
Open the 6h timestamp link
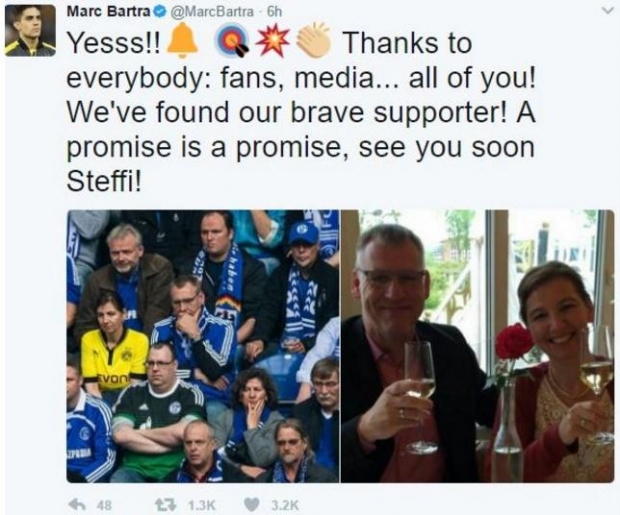pyautogui.click(x=274, y=12)
